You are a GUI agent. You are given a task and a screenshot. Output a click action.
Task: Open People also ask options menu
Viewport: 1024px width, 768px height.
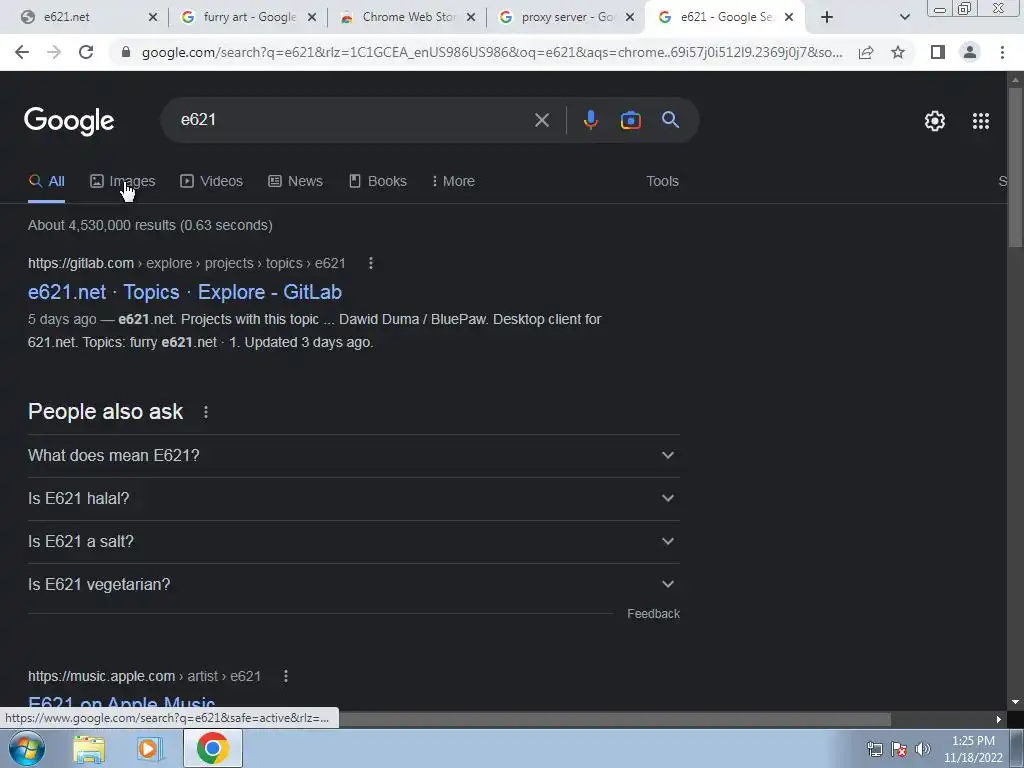click(x=206, y=412)
